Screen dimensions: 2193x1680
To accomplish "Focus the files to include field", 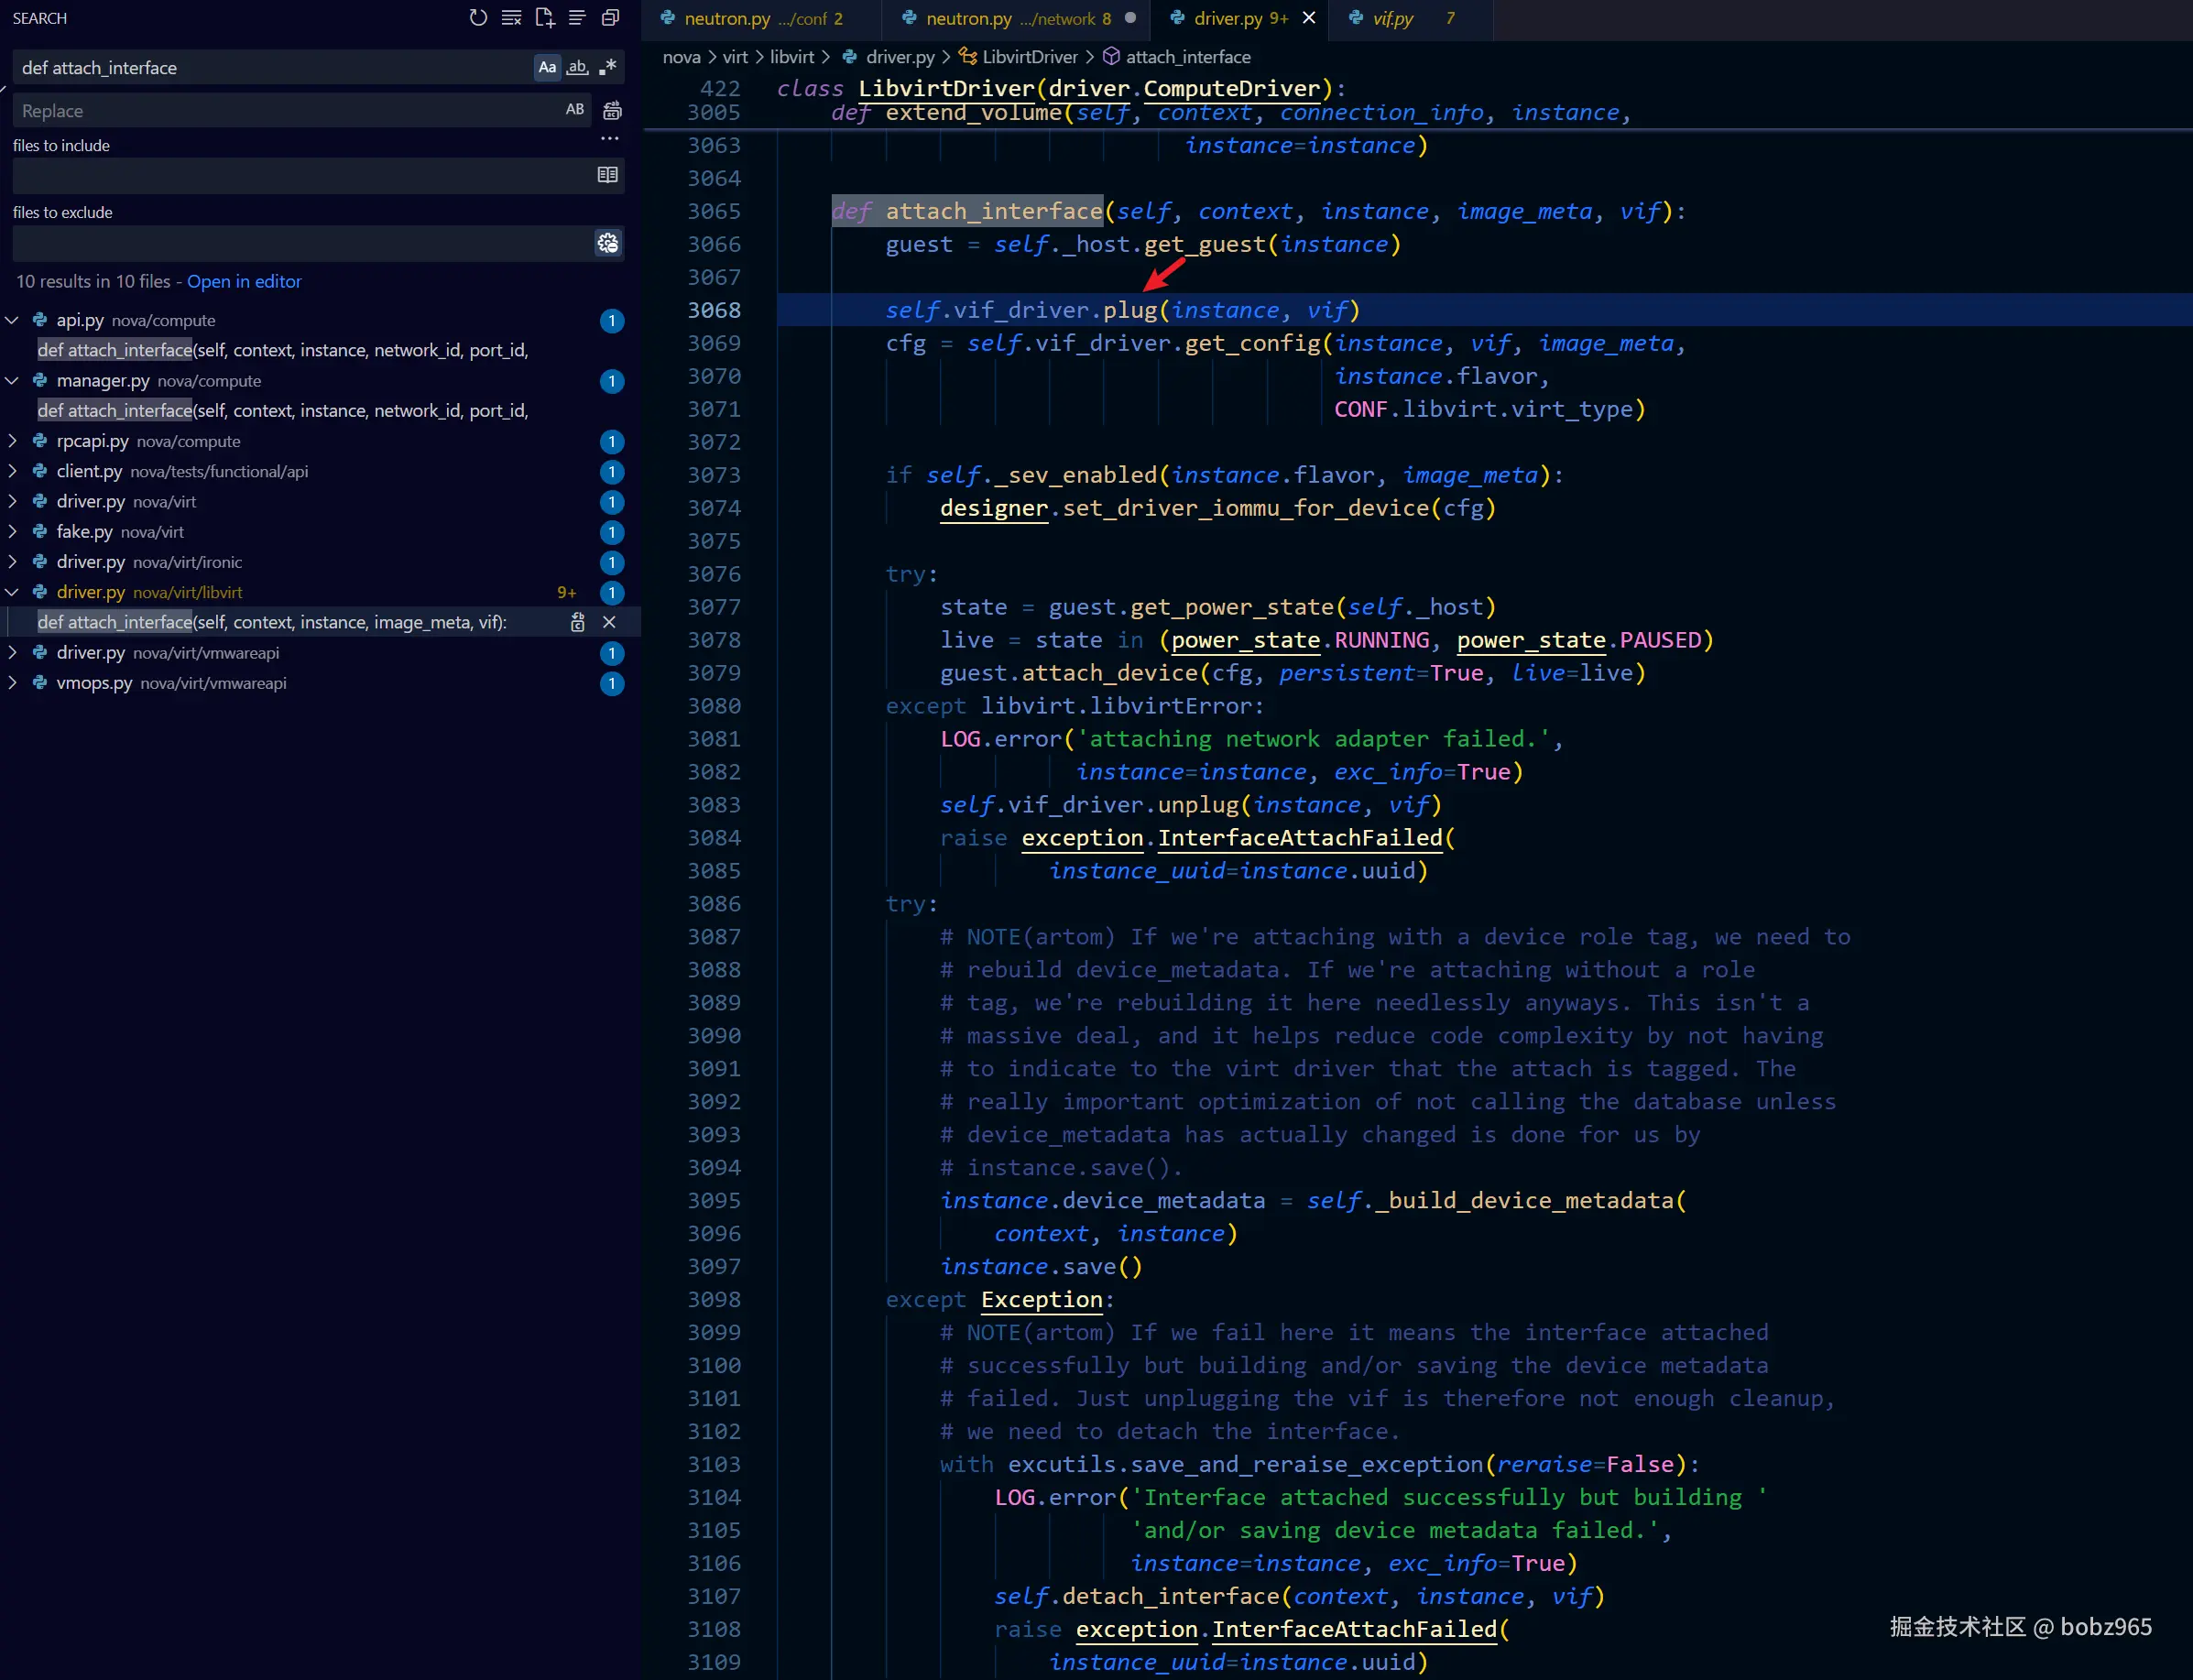I will (304, 175).
